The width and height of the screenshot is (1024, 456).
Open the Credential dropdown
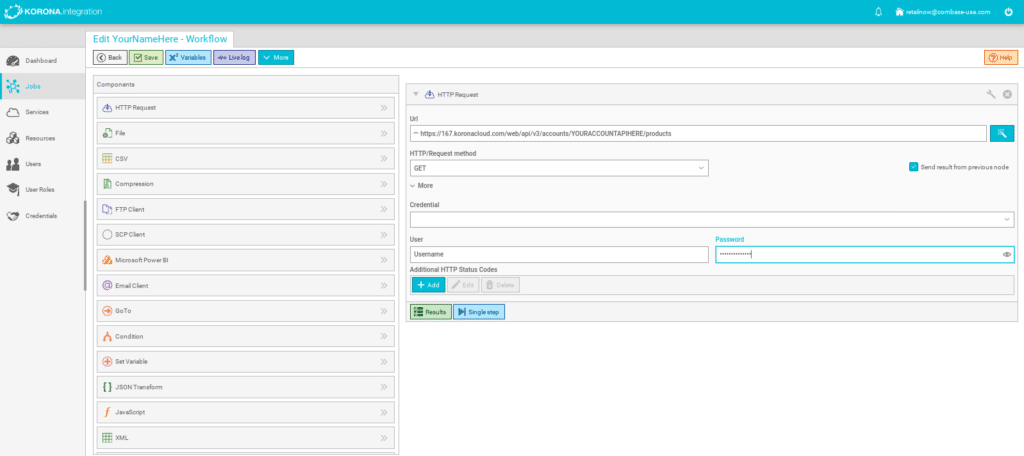[x=712, y=219]
